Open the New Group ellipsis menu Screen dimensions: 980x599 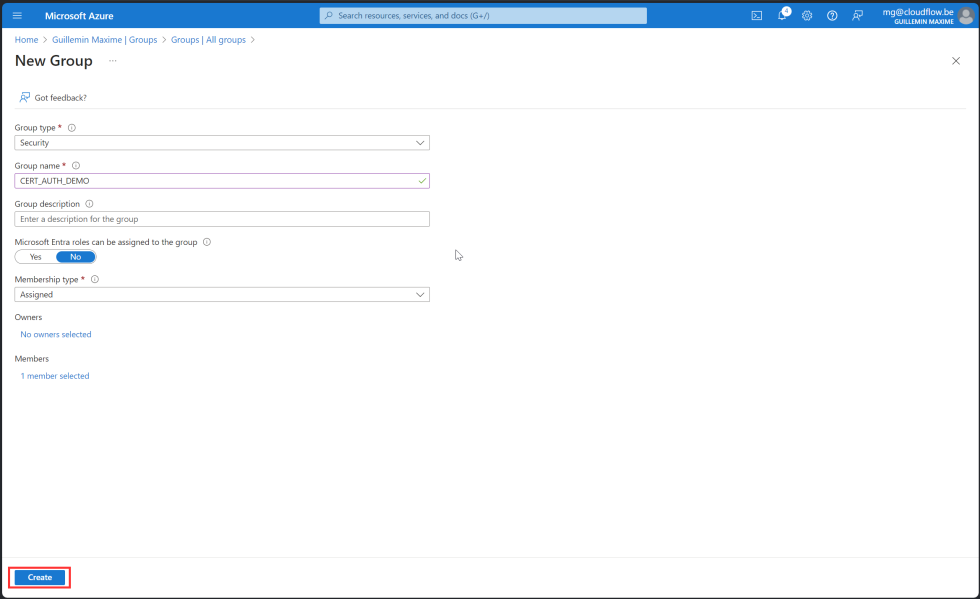coord(112,61)
